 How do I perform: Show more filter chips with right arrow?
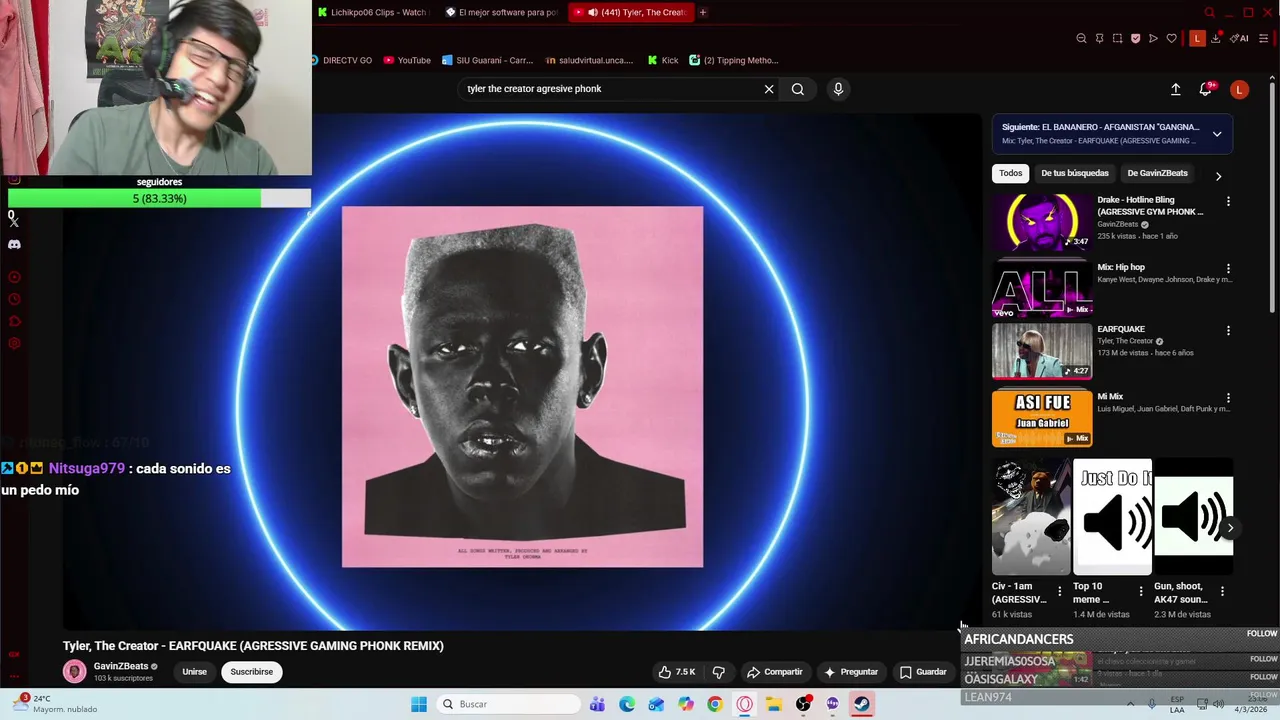tap(1218, 176)
